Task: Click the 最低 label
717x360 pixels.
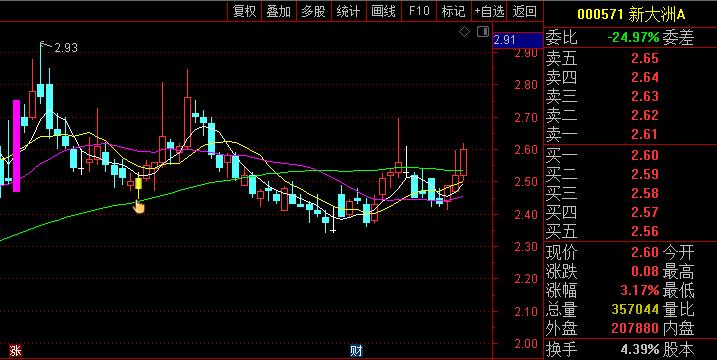Action: tap(679, 290)
